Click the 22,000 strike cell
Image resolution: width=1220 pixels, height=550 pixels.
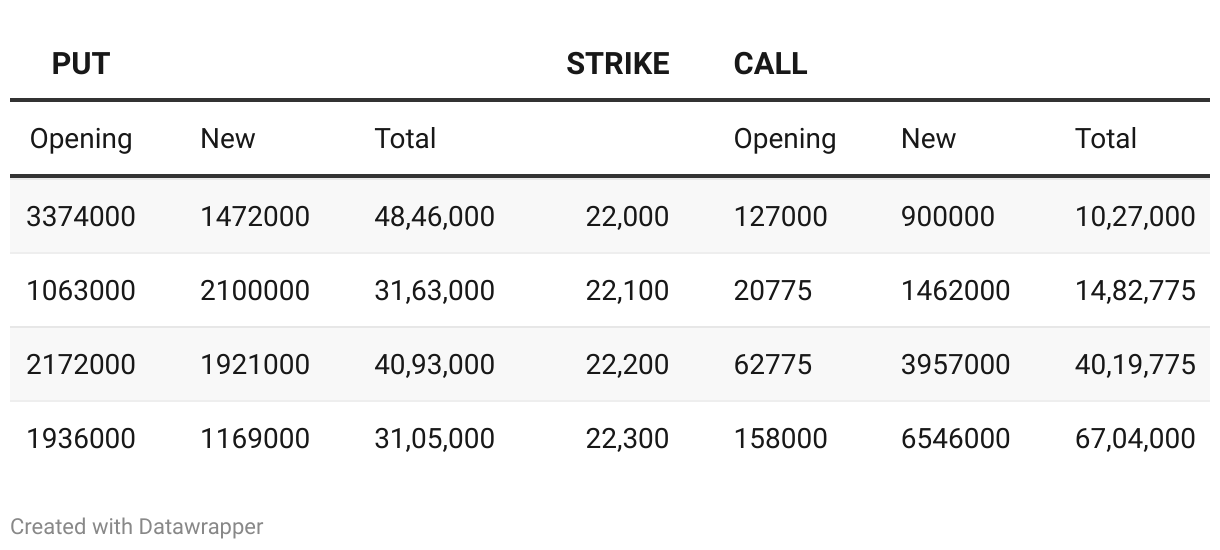point(627,216)
